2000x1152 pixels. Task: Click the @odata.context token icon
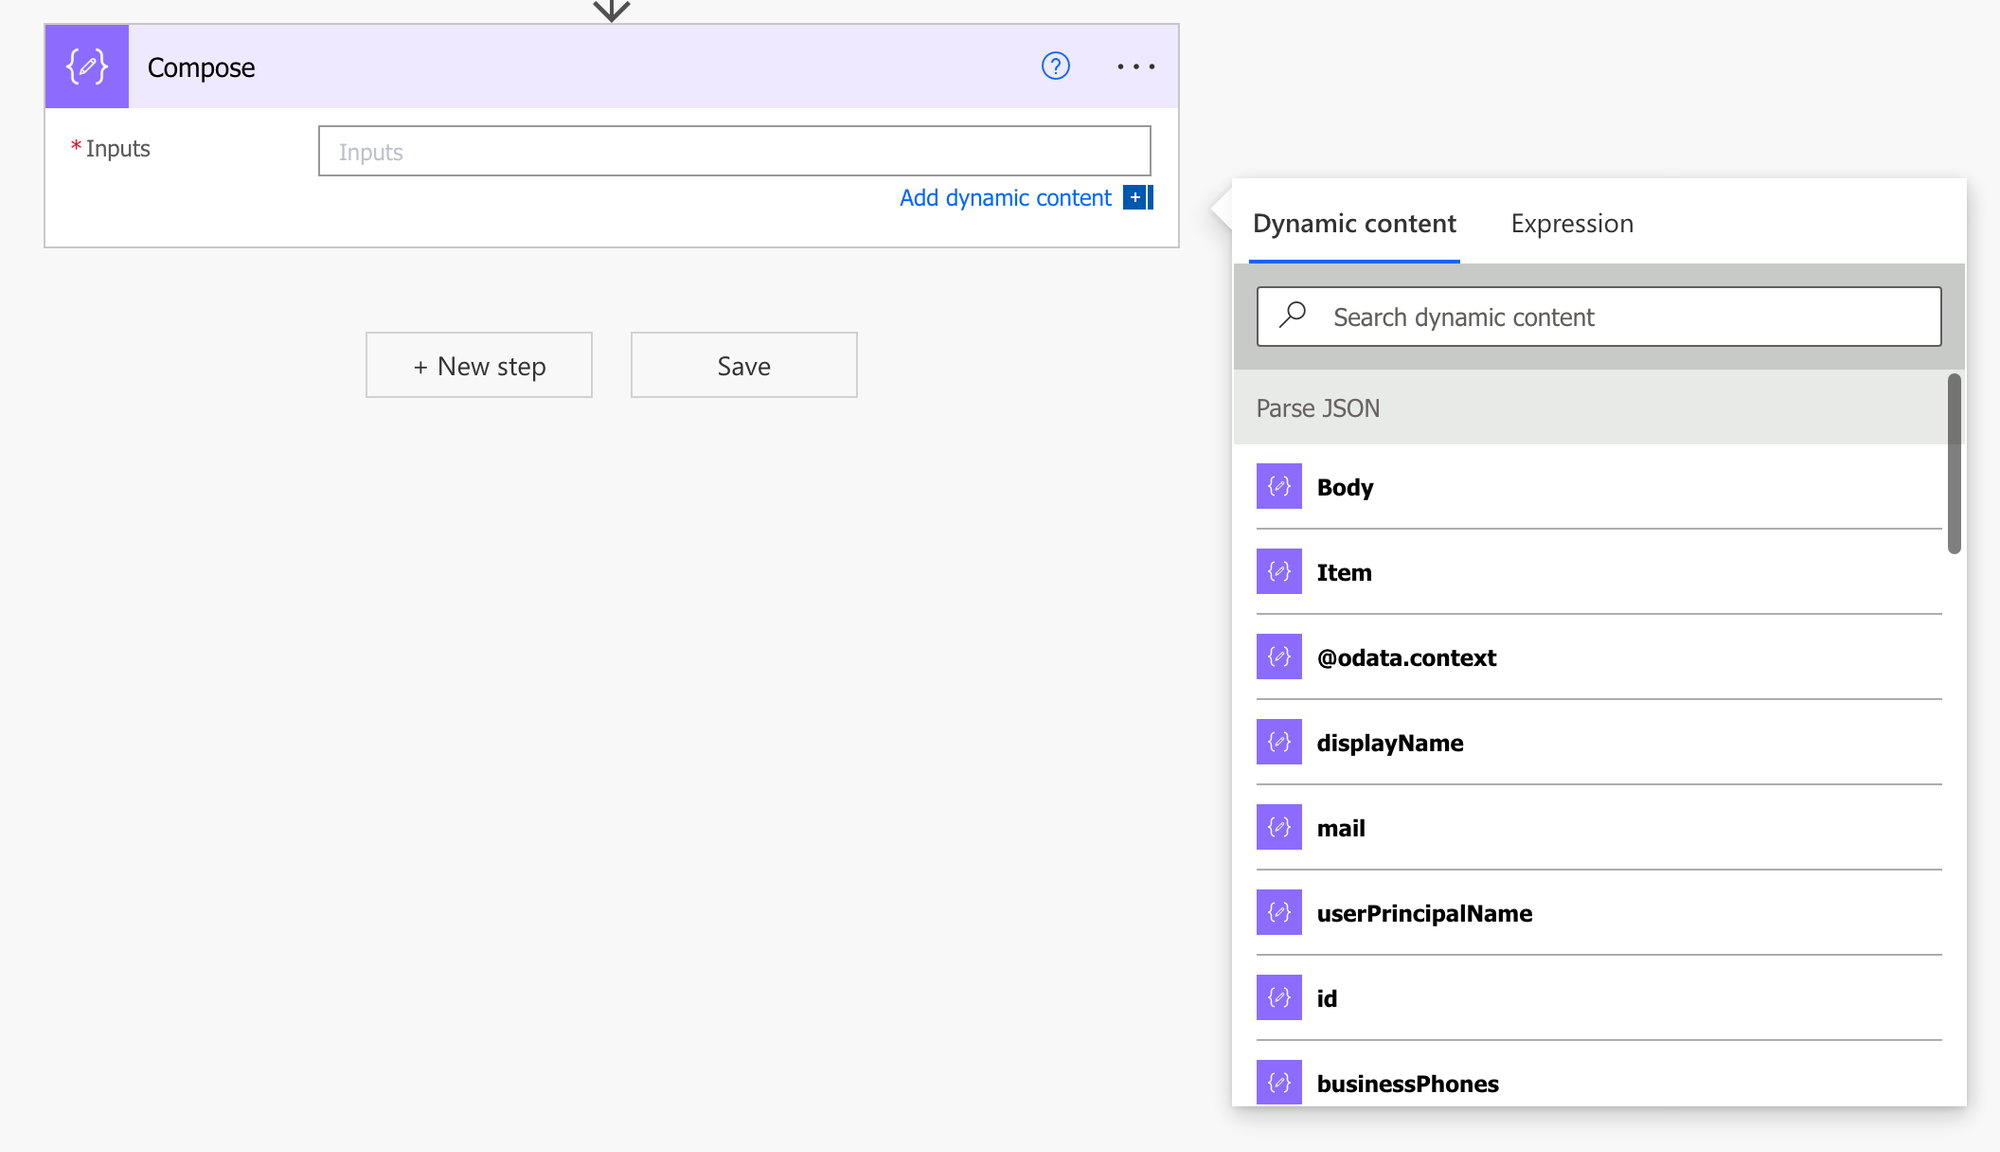1278,657
